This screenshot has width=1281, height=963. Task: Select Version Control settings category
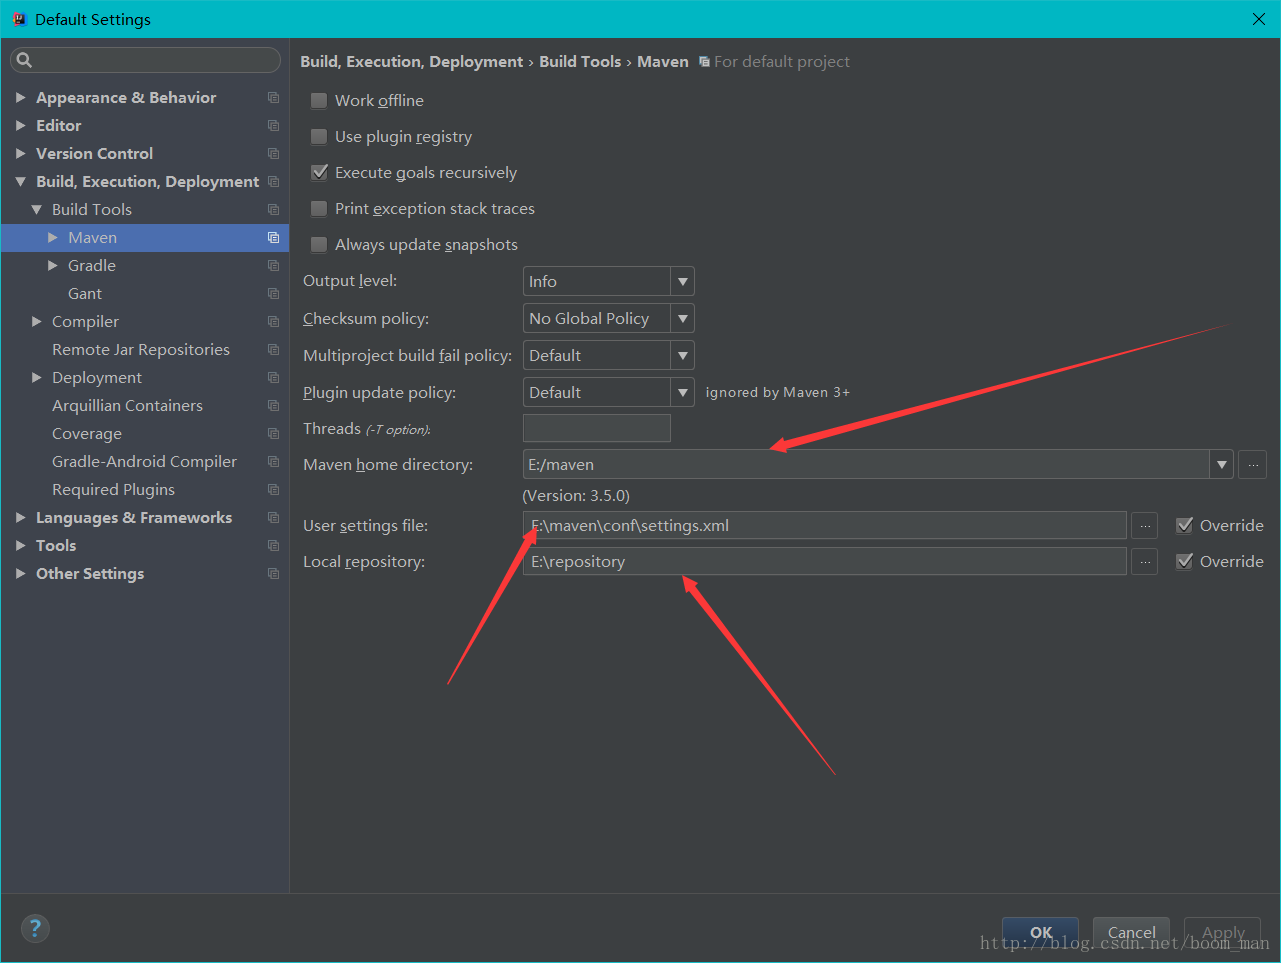point(94,154)
